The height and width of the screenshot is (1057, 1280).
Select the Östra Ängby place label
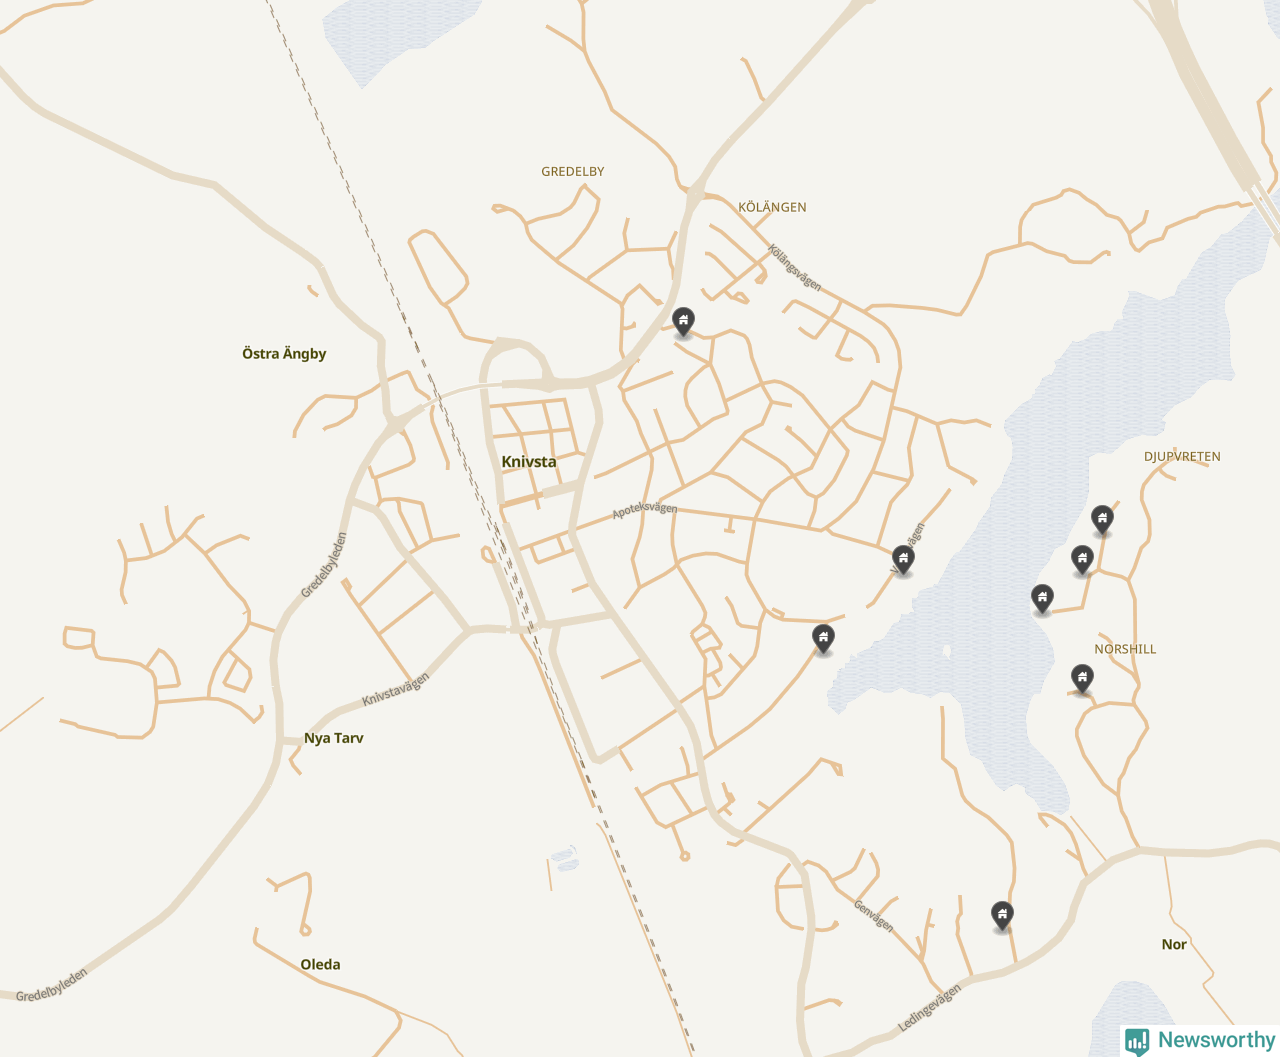284,354
